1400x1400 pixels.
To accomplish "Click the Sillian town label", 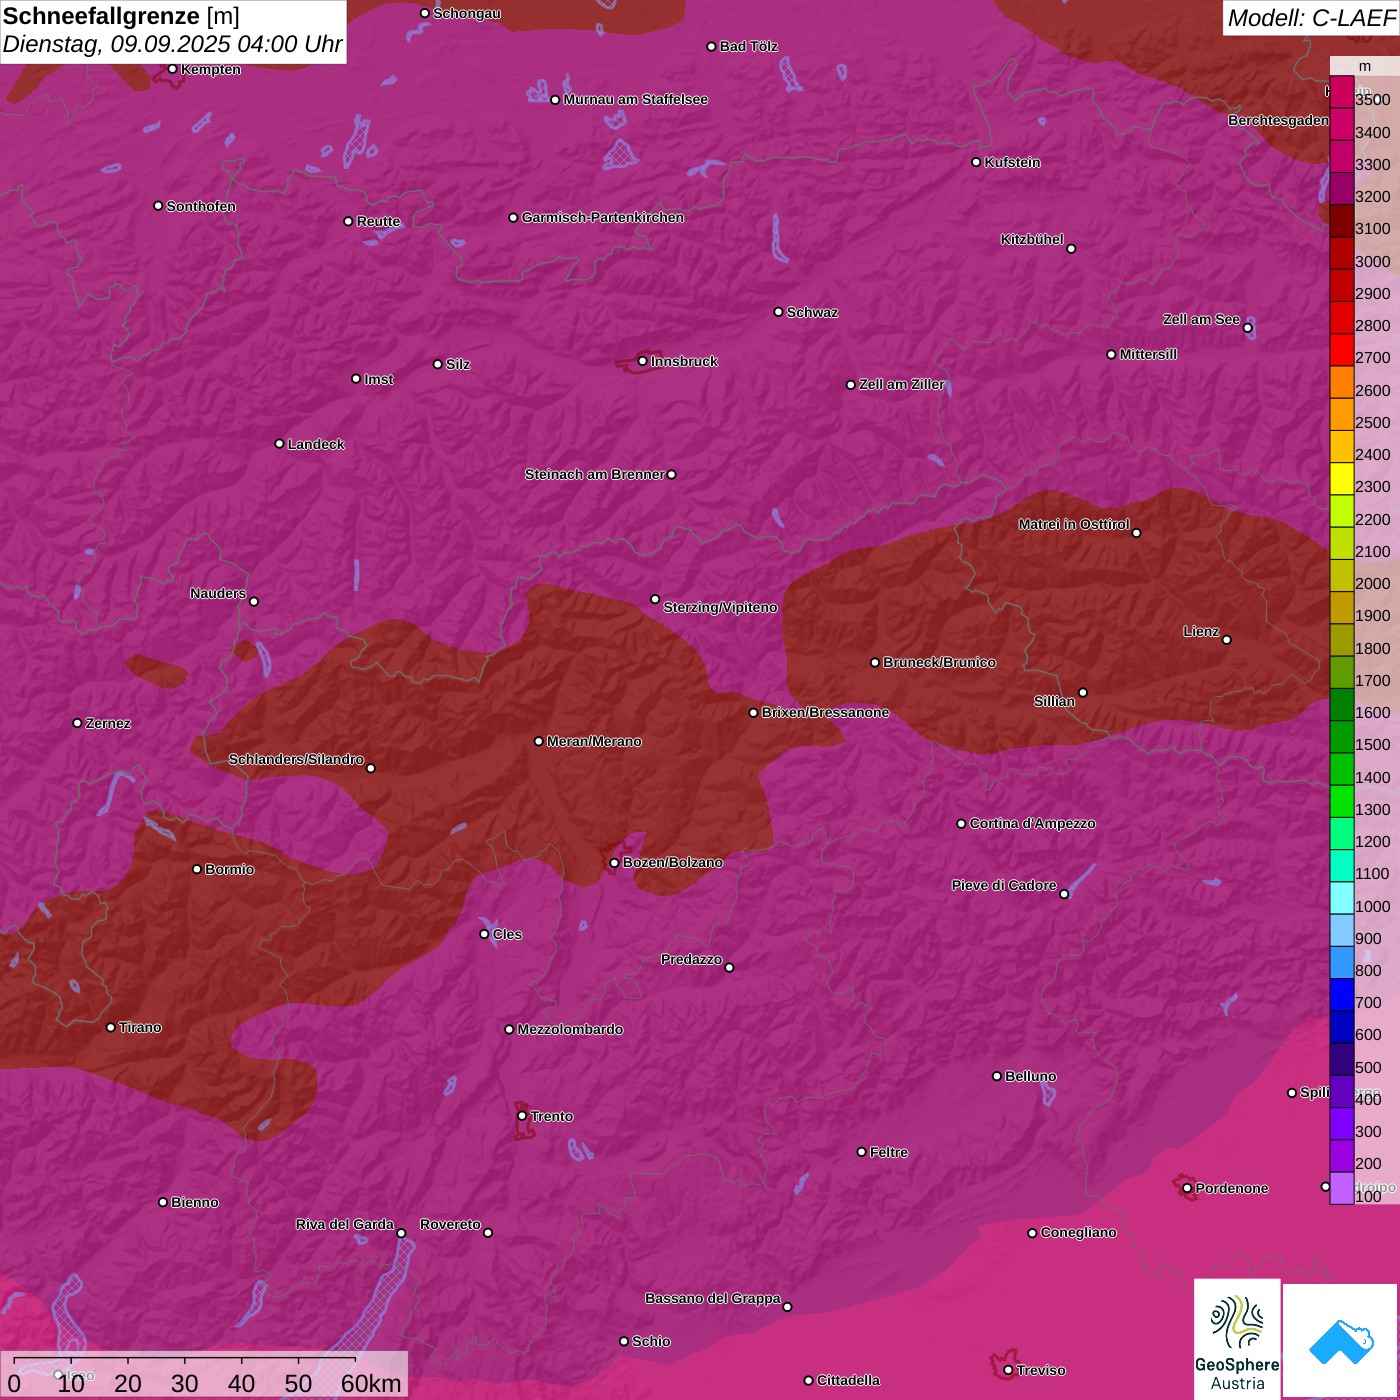I will point(1054,701).
